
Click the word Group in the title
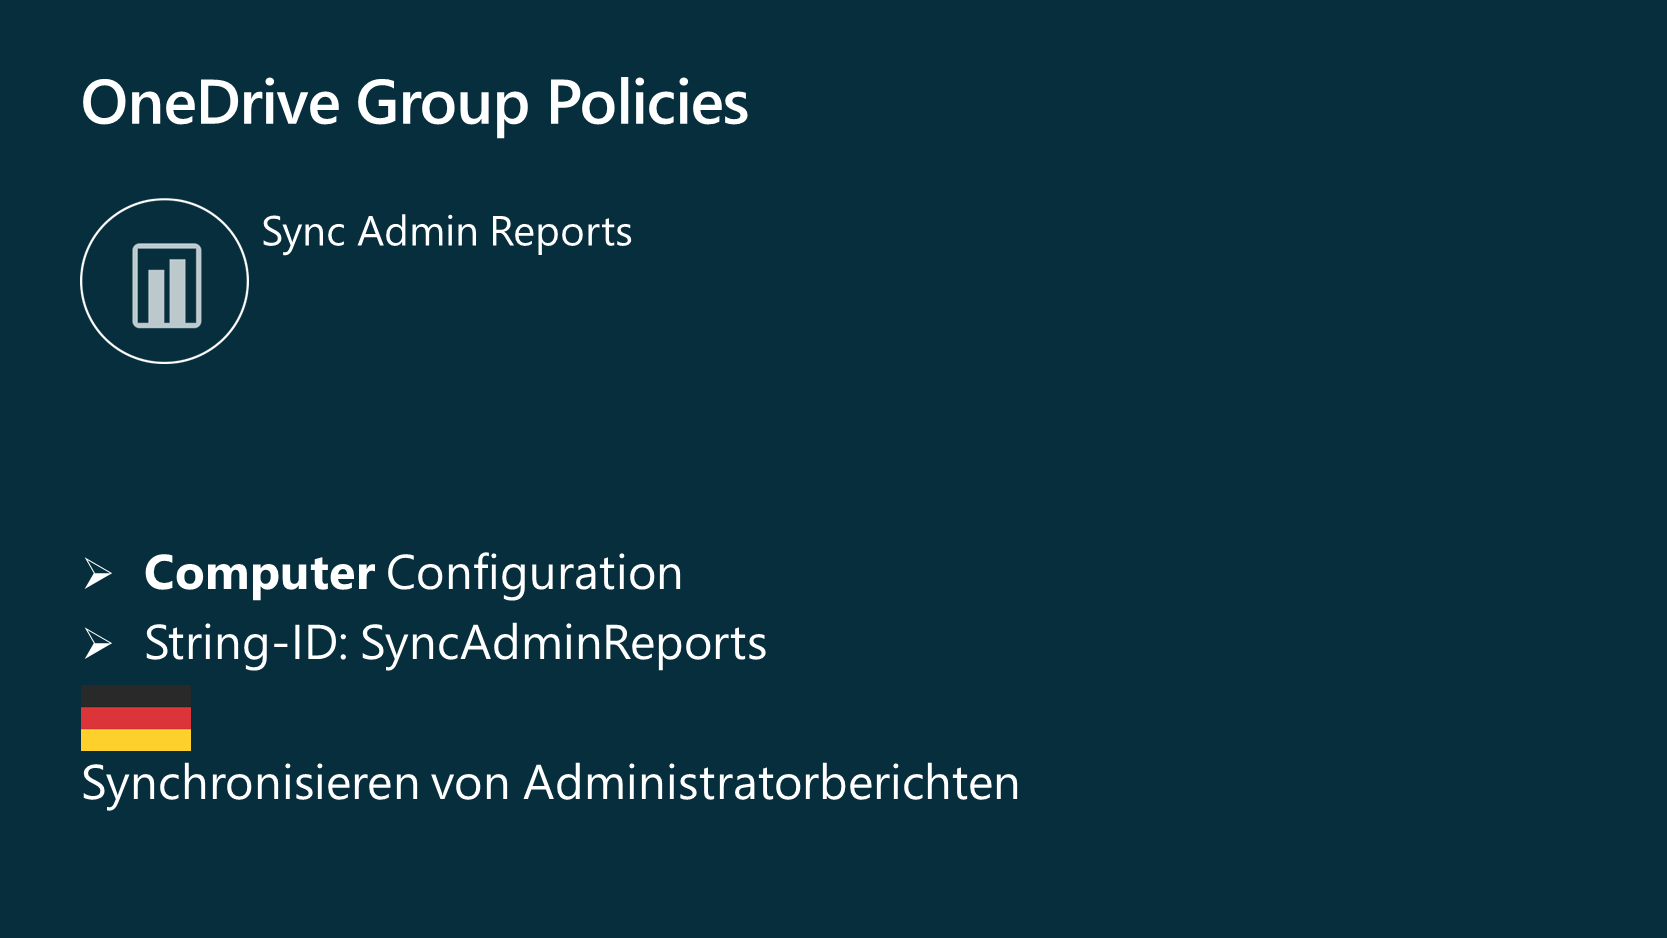click(x=442, y=103)
